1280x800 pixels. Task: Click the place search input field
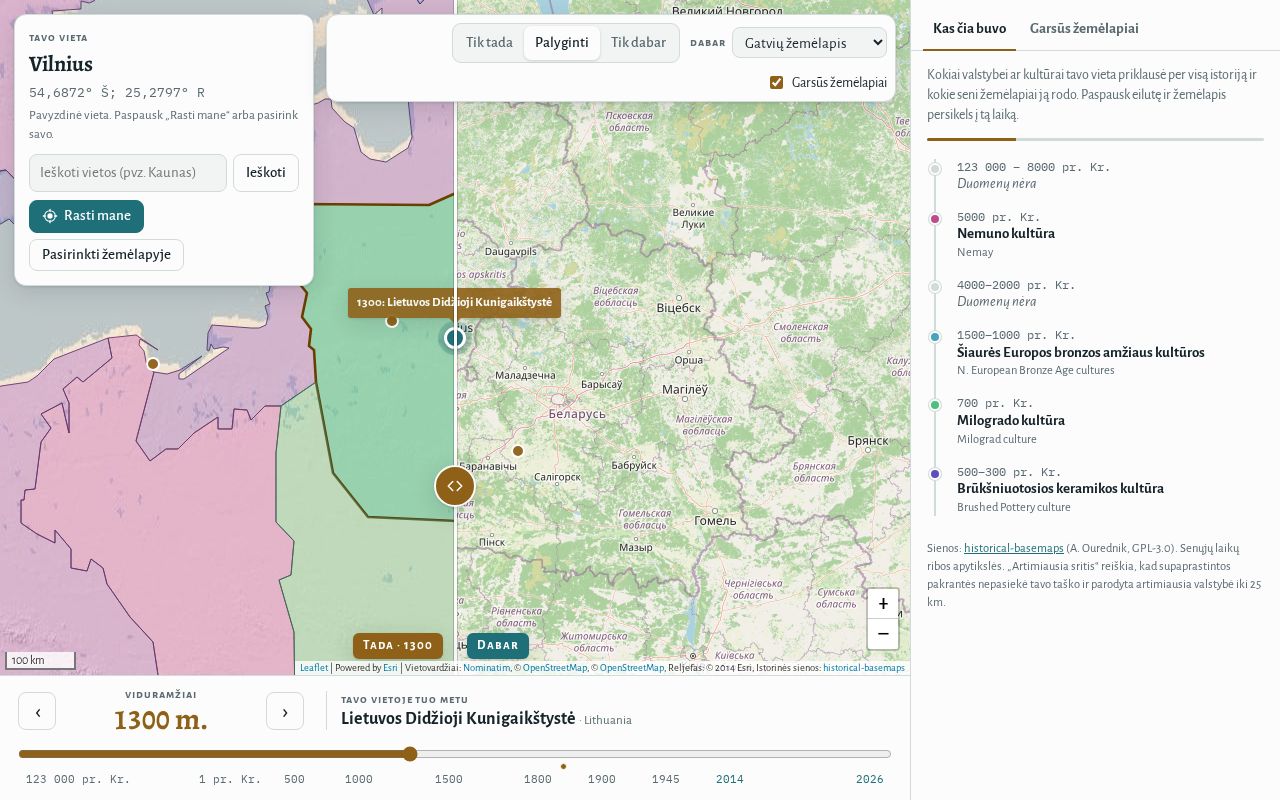click(x=128, y=173)
